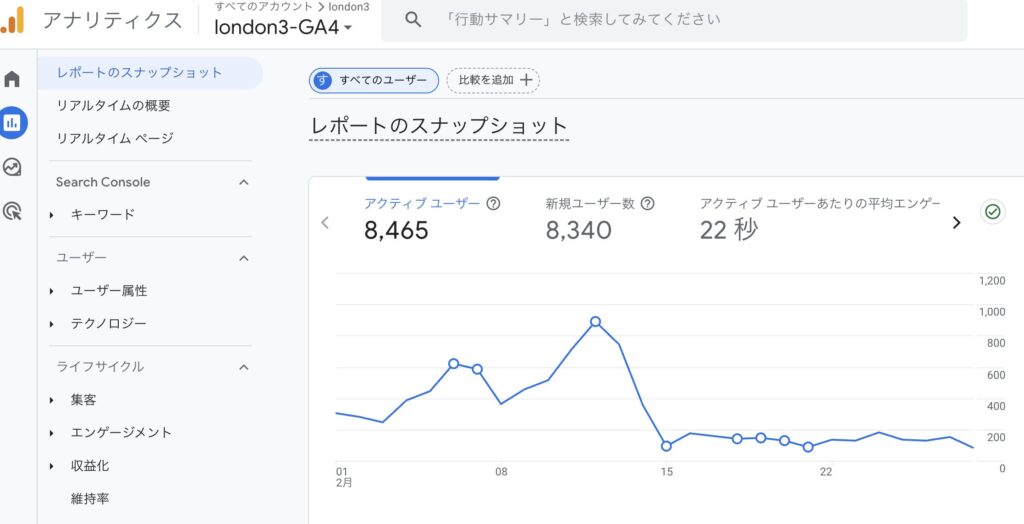Click the search magnifier icon
The width and height of the screenshot is (1024, 524).
tap(413, 19)
